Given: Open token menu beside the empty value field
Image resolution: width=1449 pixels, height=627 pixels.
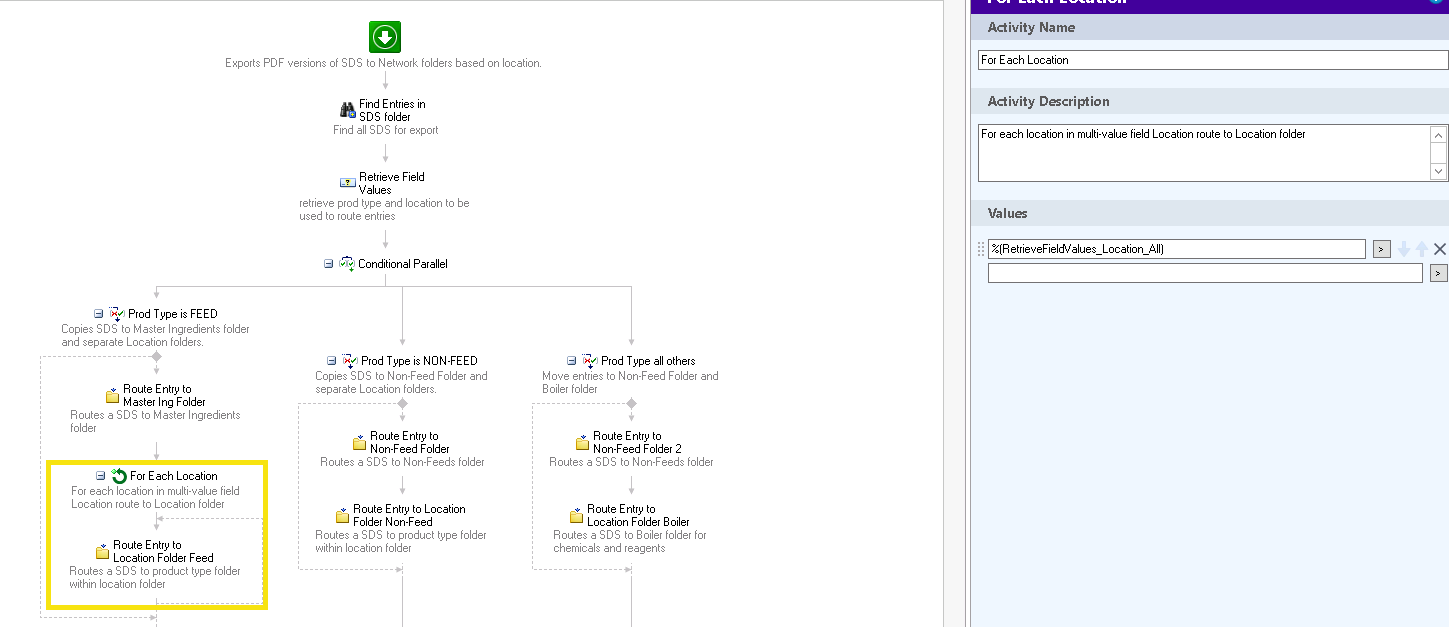Looking at the screenshot, I should coord(1439,273).
